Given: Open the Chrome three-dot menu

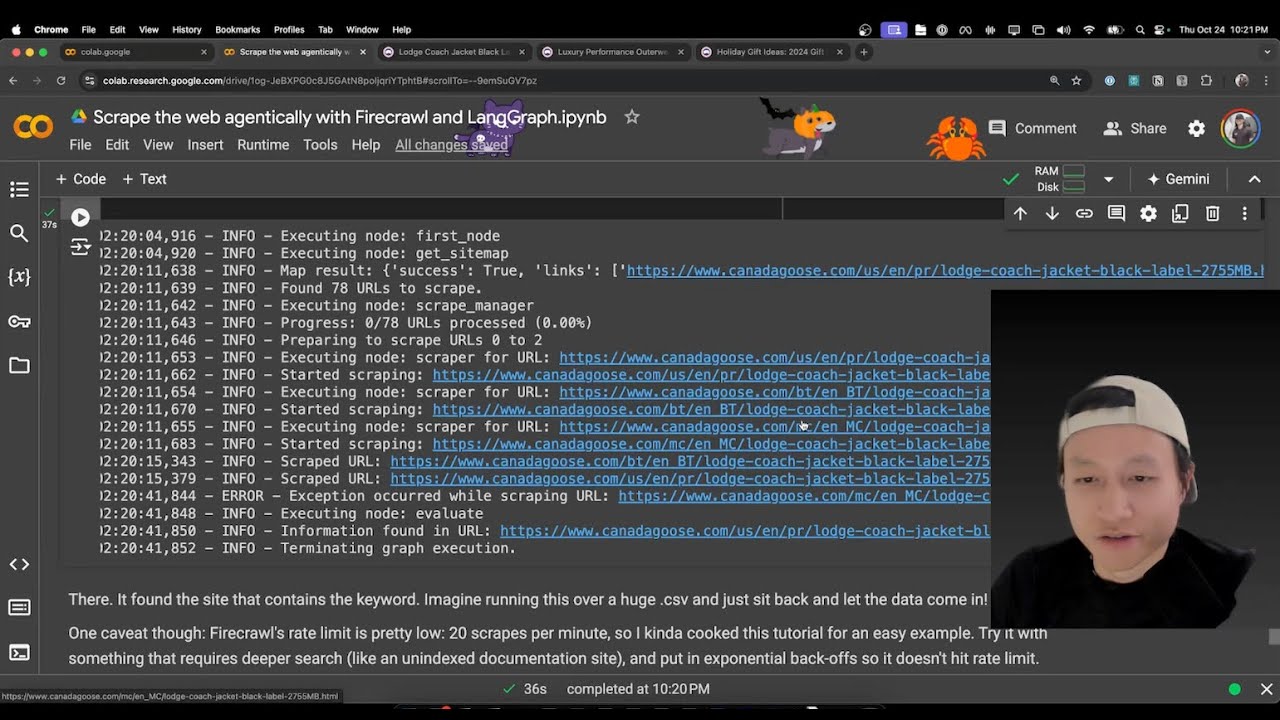Looking at the screenshot, I should (1267, 80).
